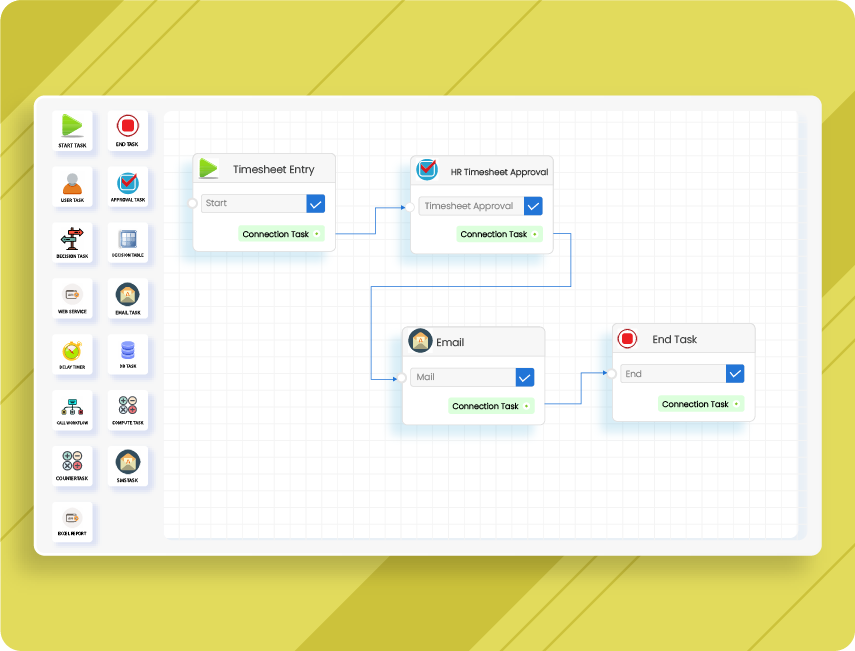This screenshot has height=651, width=855.
Task: Pick the Decision Task icon
Action: click(x=73, y=240)
